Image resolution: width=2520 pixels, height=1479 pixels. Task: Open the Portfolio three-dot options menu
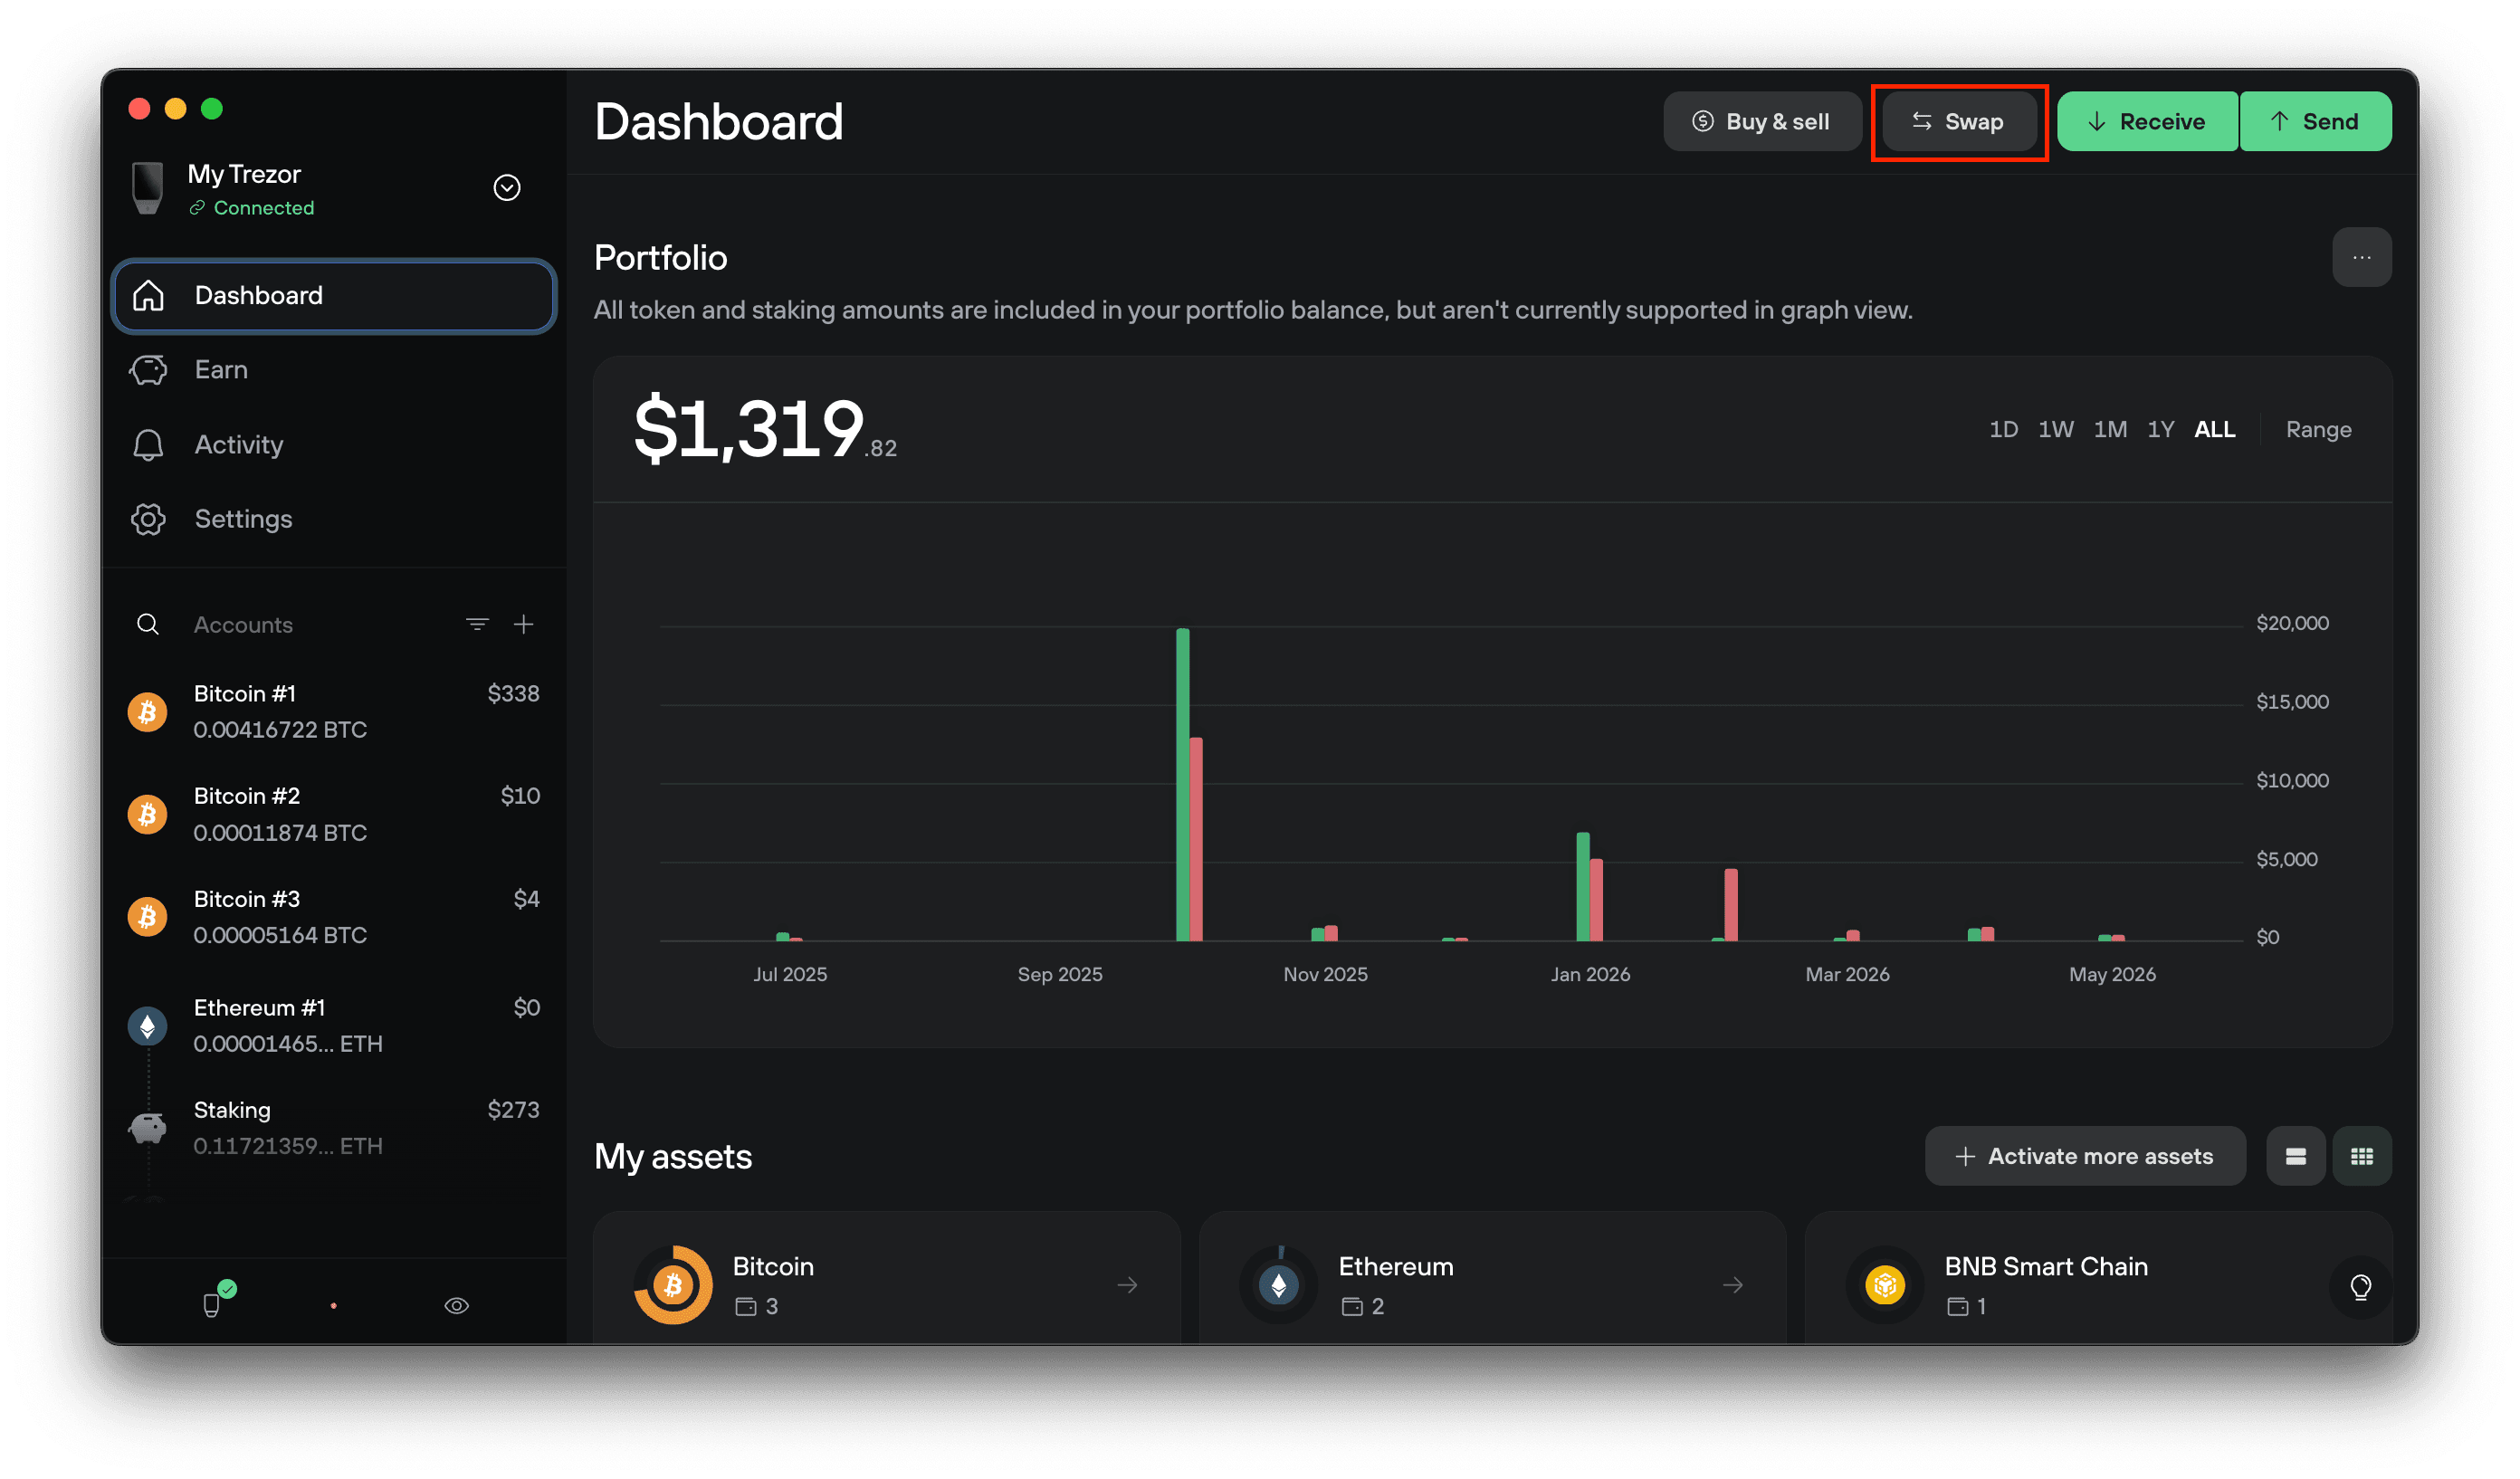pos(2362,258)
